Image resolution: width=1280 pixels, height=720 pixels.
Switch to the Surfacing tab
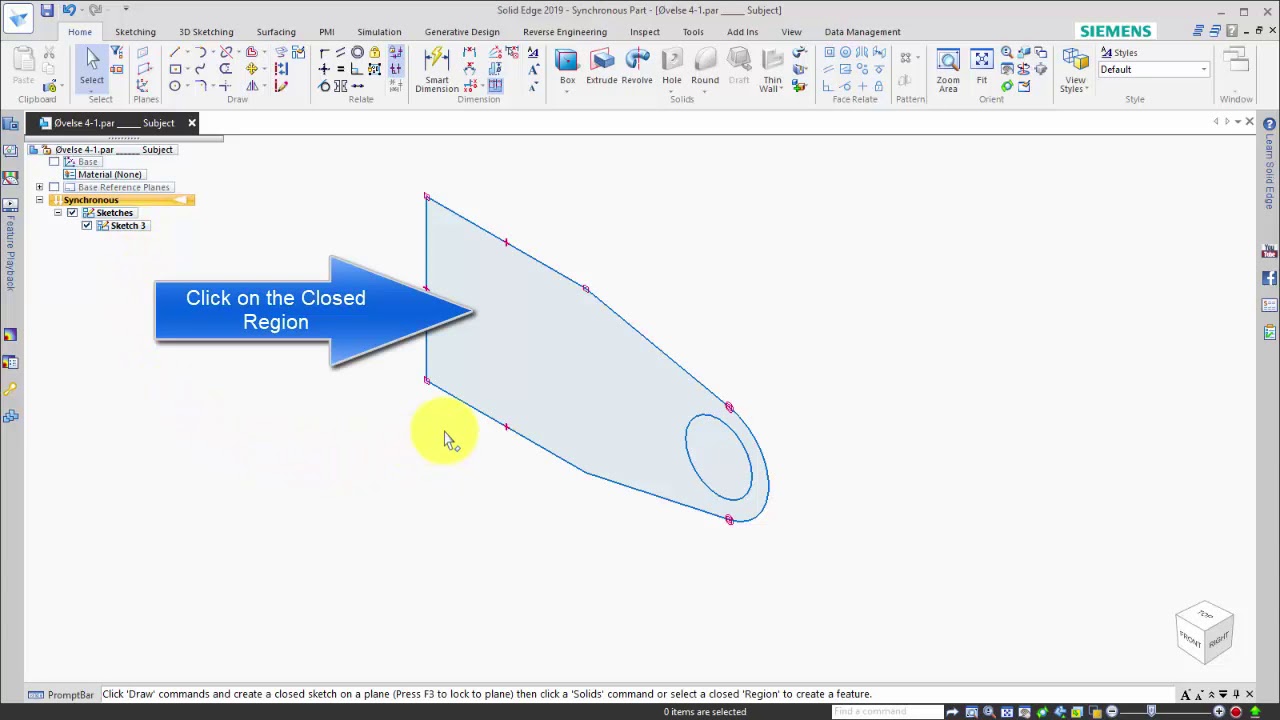[276, 32]
